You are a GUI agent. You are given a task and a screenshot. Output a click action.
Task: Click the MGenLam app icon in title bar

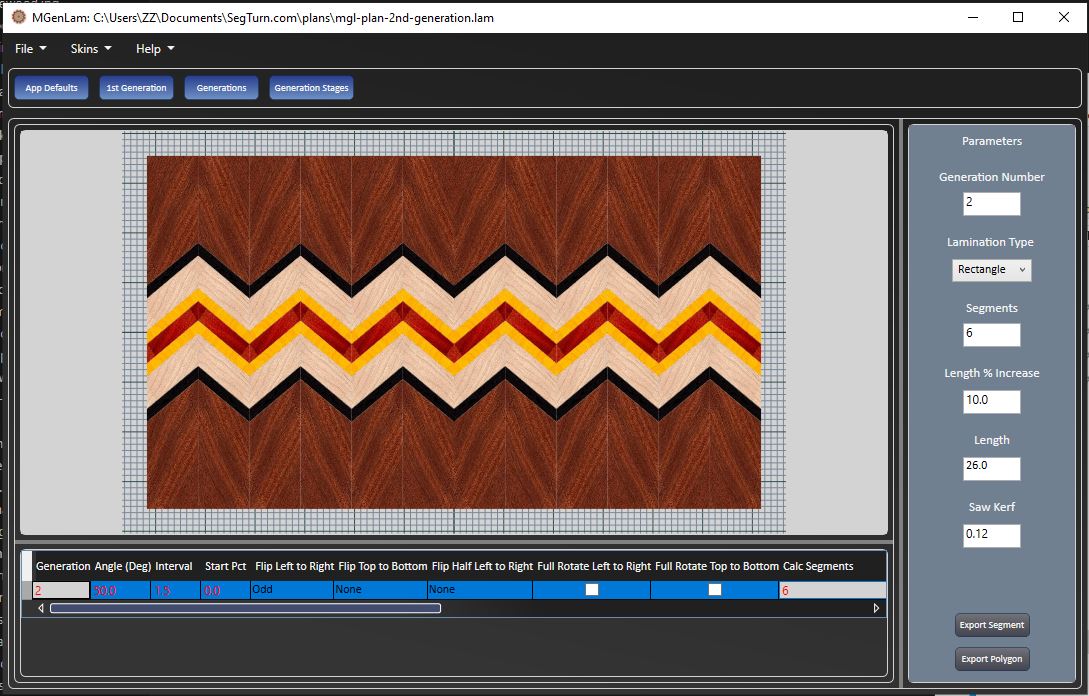pyautogui.click(x=18, y=17)
